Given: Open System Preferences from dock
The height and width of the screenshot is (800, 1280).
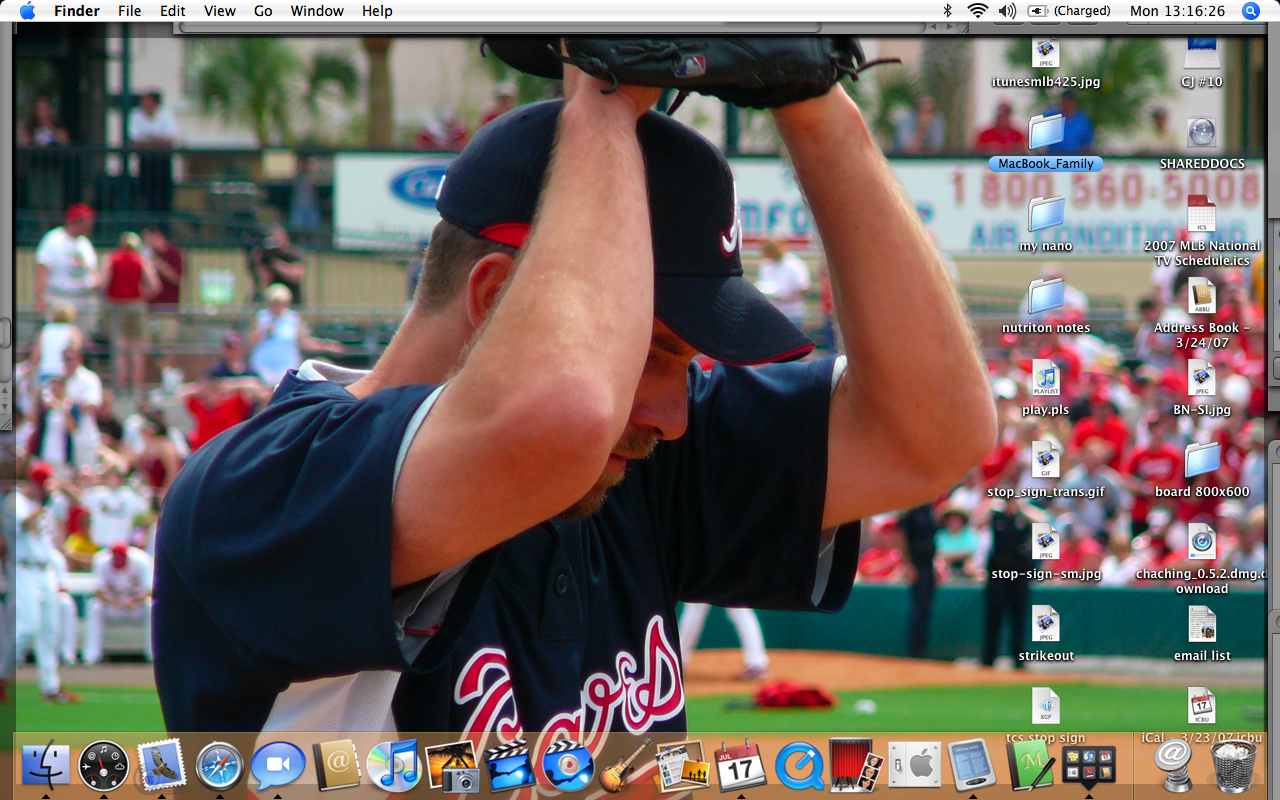Looking at the screenshot, I should point(914,766).
